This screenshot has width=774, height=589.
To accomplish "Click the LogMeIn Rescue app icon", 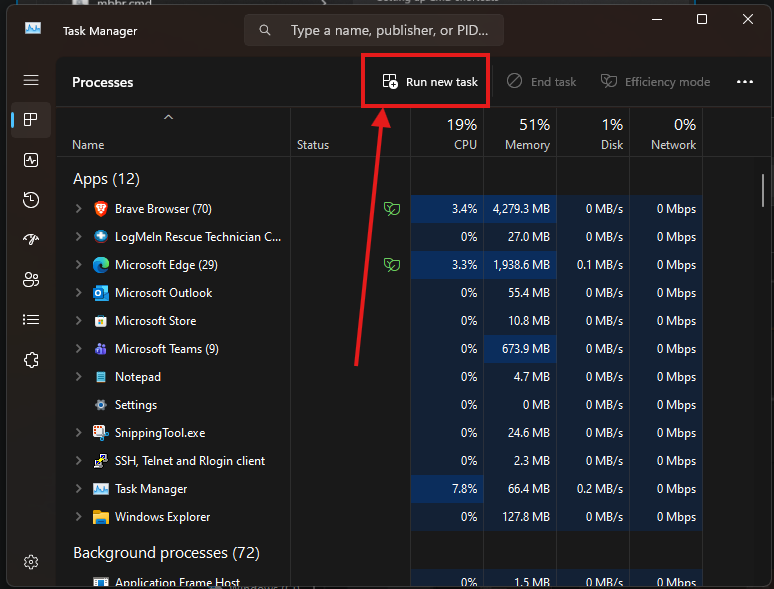I will click(x=101, y=236).
